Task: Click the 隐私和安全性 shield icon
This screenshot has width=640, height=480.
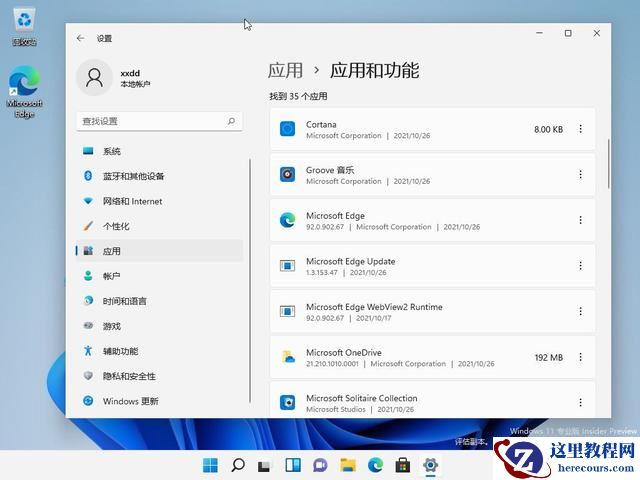Action: 88,376
